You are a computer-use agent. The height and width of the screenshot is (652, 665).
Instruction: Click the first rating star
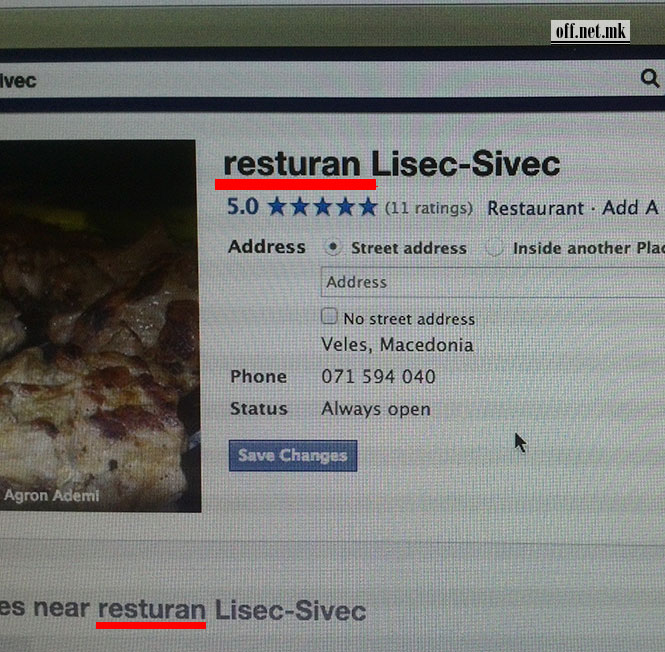pos(277,207)
